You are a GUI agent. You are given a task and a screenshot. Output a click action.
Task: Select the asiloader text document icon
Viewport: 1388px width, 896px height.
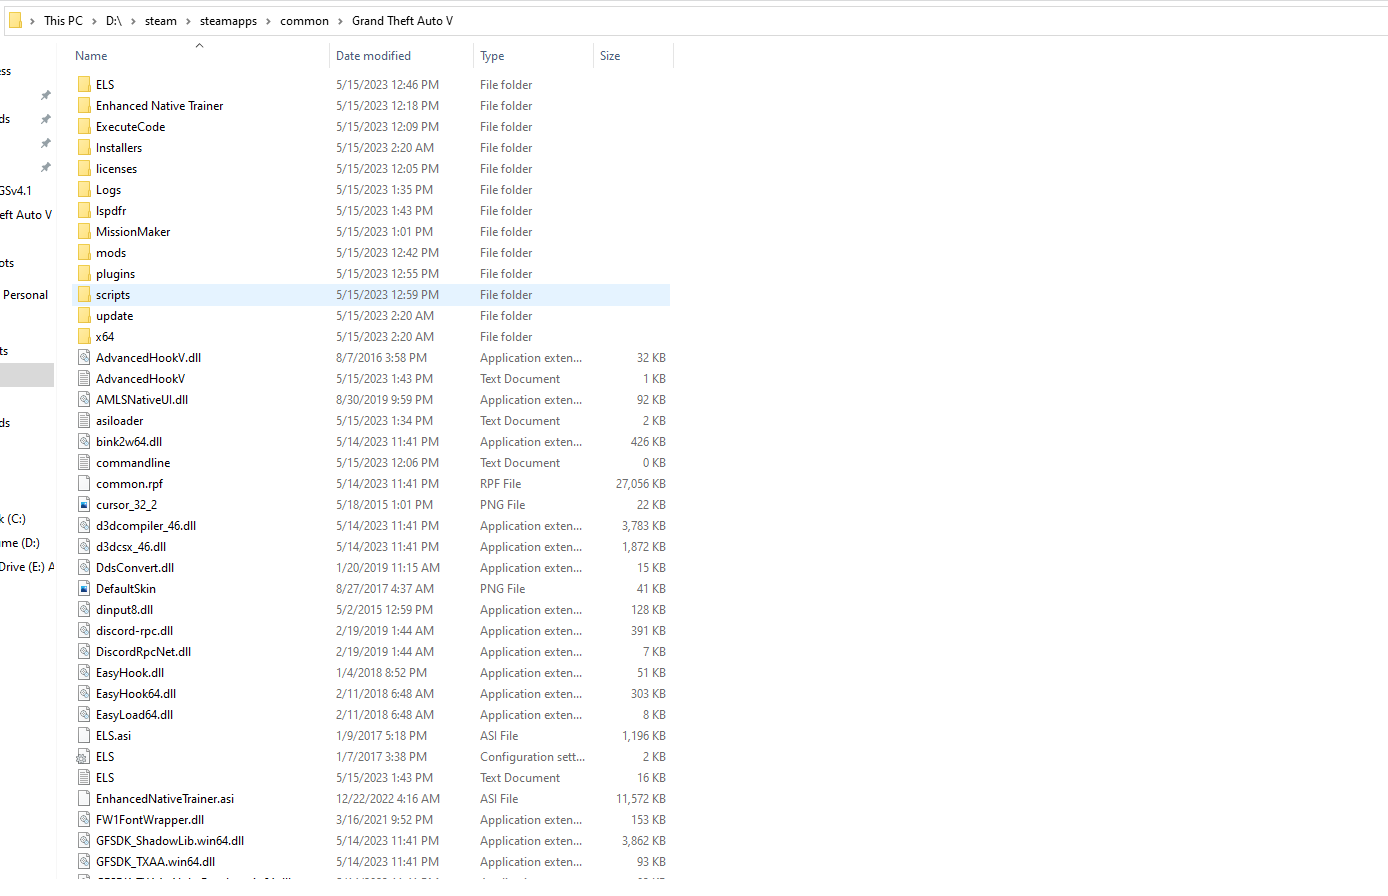(84, 421)
